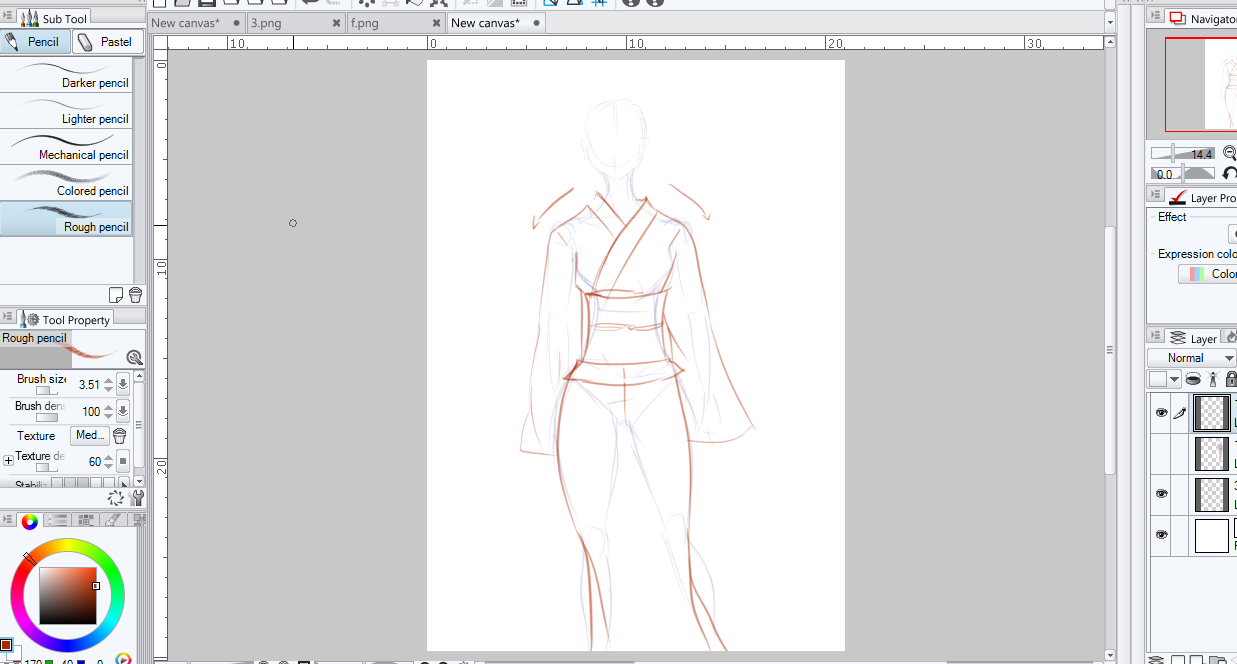The width and height of the screenshot is (1237, 664).
Task: Open tool property wrench settings icon
Action: (x=136, y=498)
